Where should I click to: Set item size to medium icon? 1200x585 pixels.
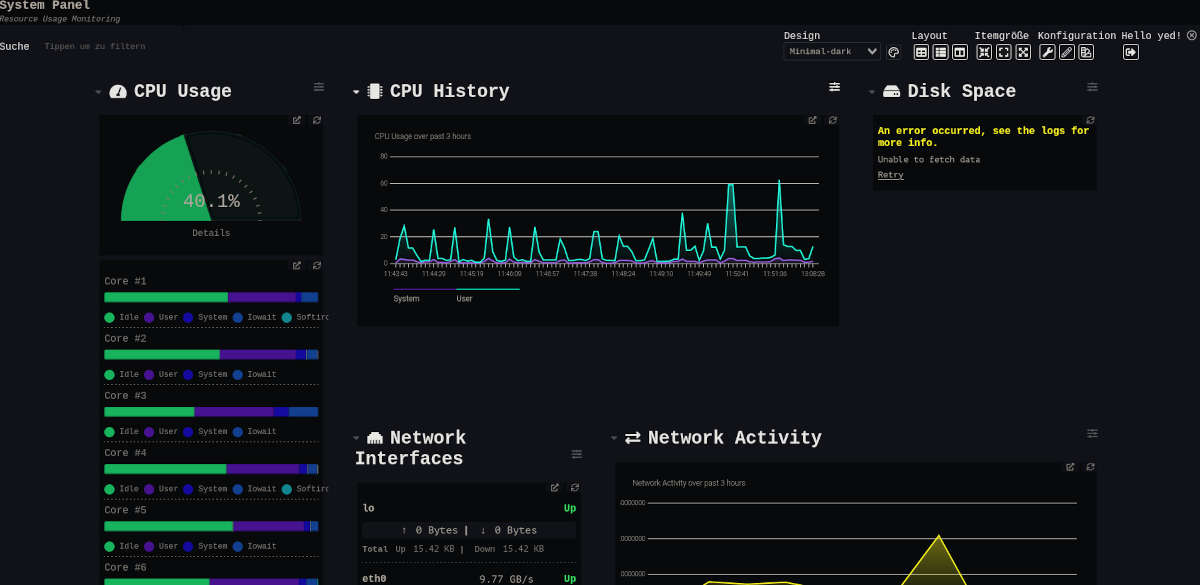click(1004, 52)
